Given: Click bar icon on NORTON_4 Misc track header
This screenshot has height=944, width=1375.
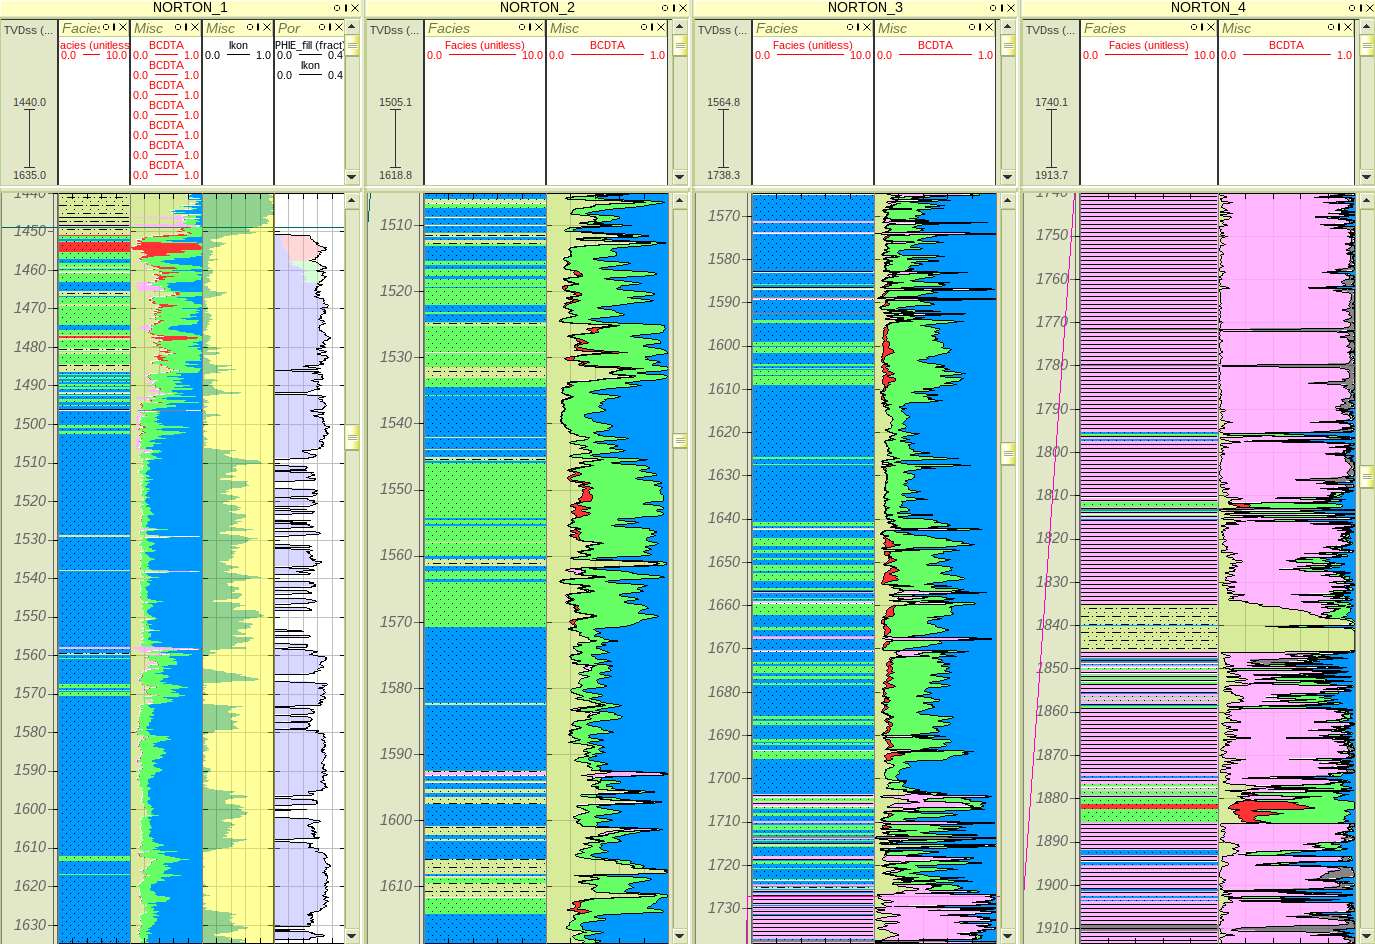Looking at the screenshot, I should [x=1340, y=27].
